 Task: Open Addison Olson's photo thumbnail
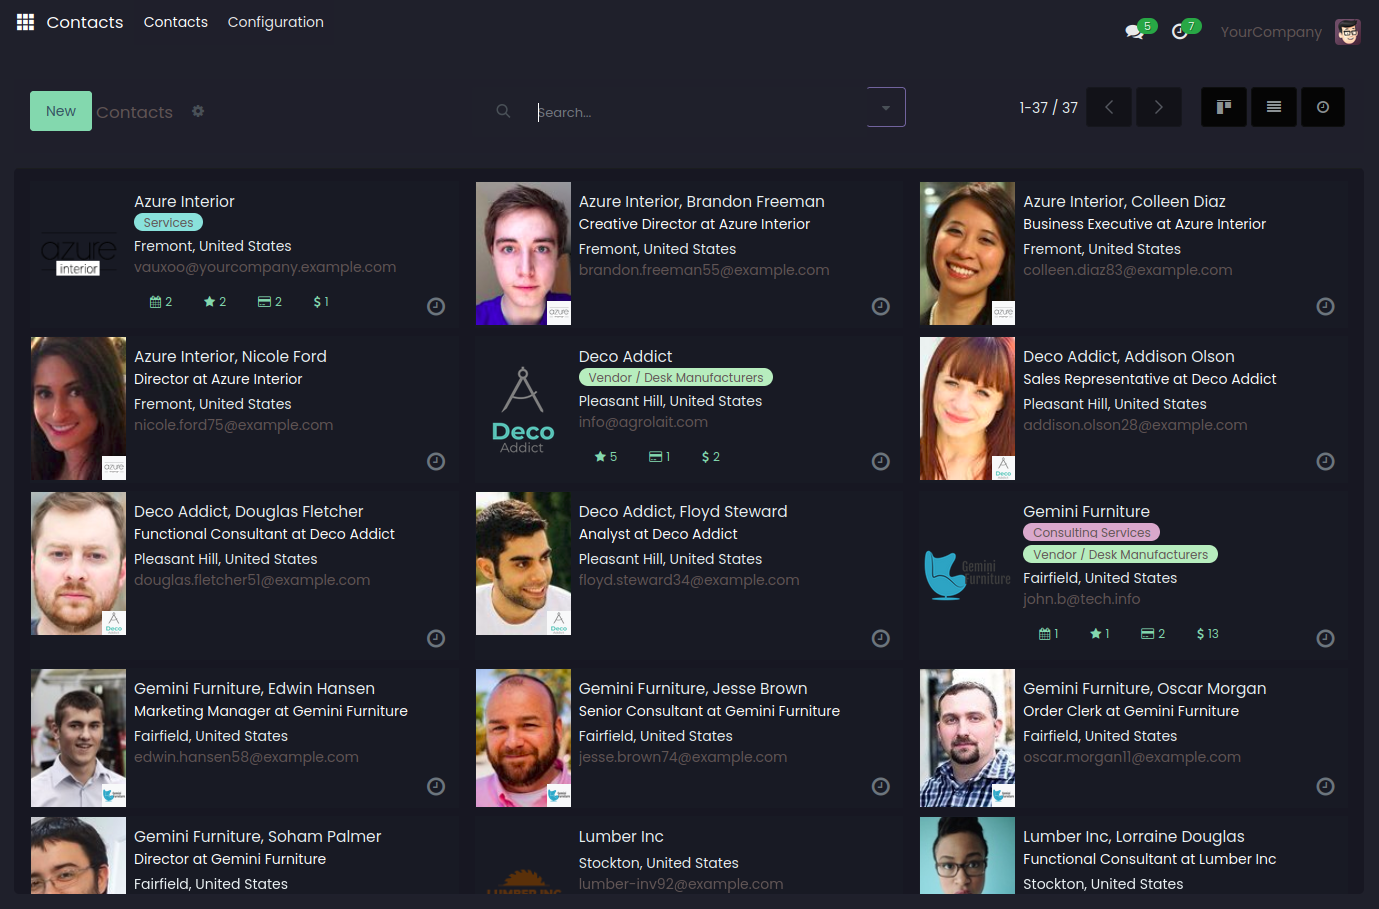pyautogui.click(x=968, y=409)
